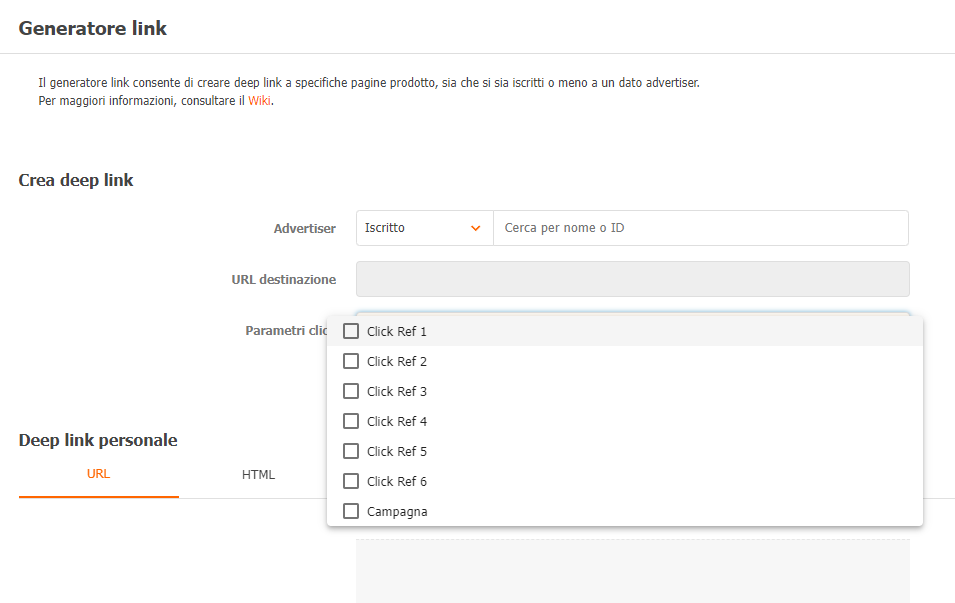Viewport: 955px width, 603px height.
Task: Mark the Click Ref 6 checkbox
Action: [351, 481]
